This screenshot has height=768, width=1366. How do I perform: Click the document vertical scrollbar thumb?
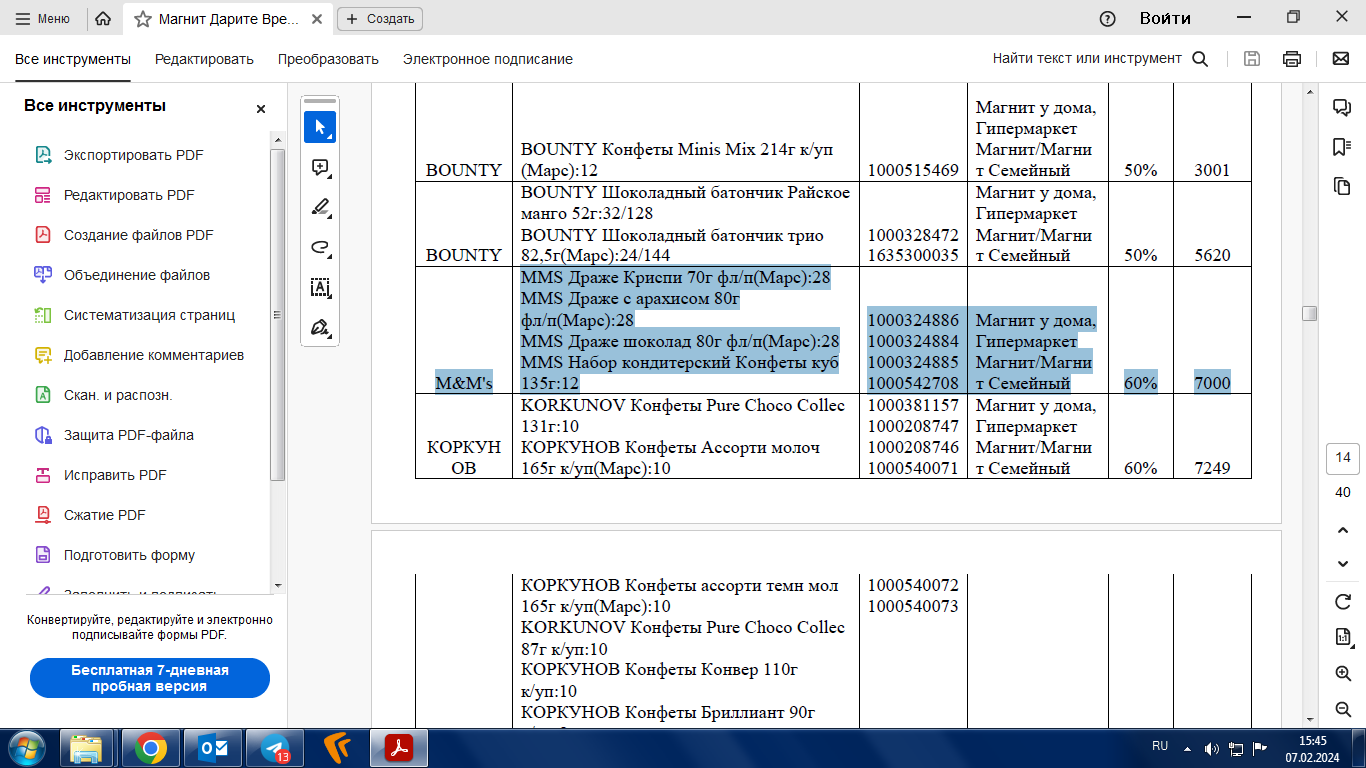coord(1309,314)
